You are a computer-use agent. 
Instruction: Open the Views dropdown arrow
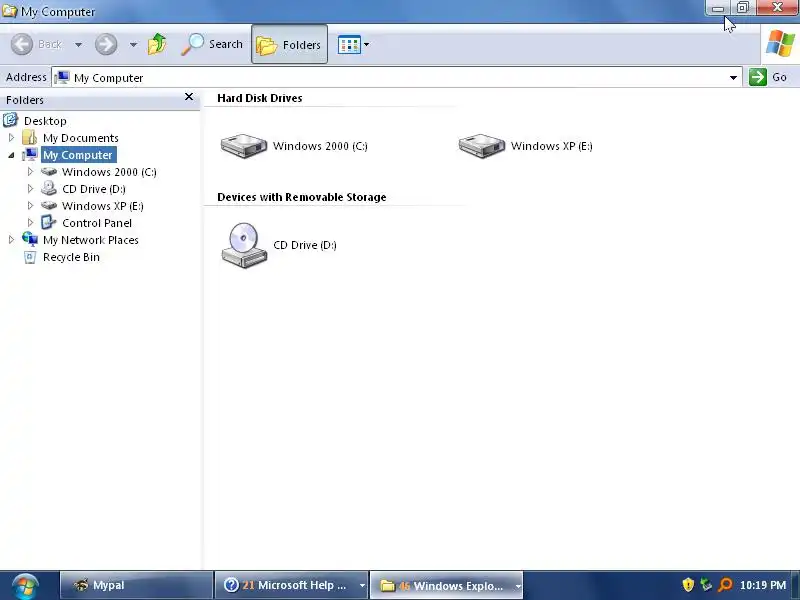point(366,45)
